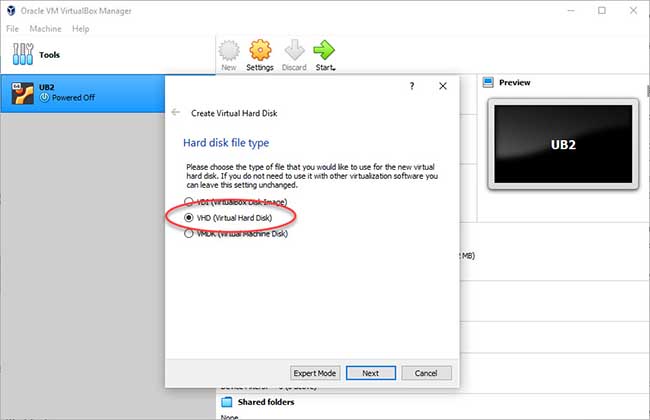The image size is (650, 420).
Task: Open the Help menu
Action: tap(80, 29)
